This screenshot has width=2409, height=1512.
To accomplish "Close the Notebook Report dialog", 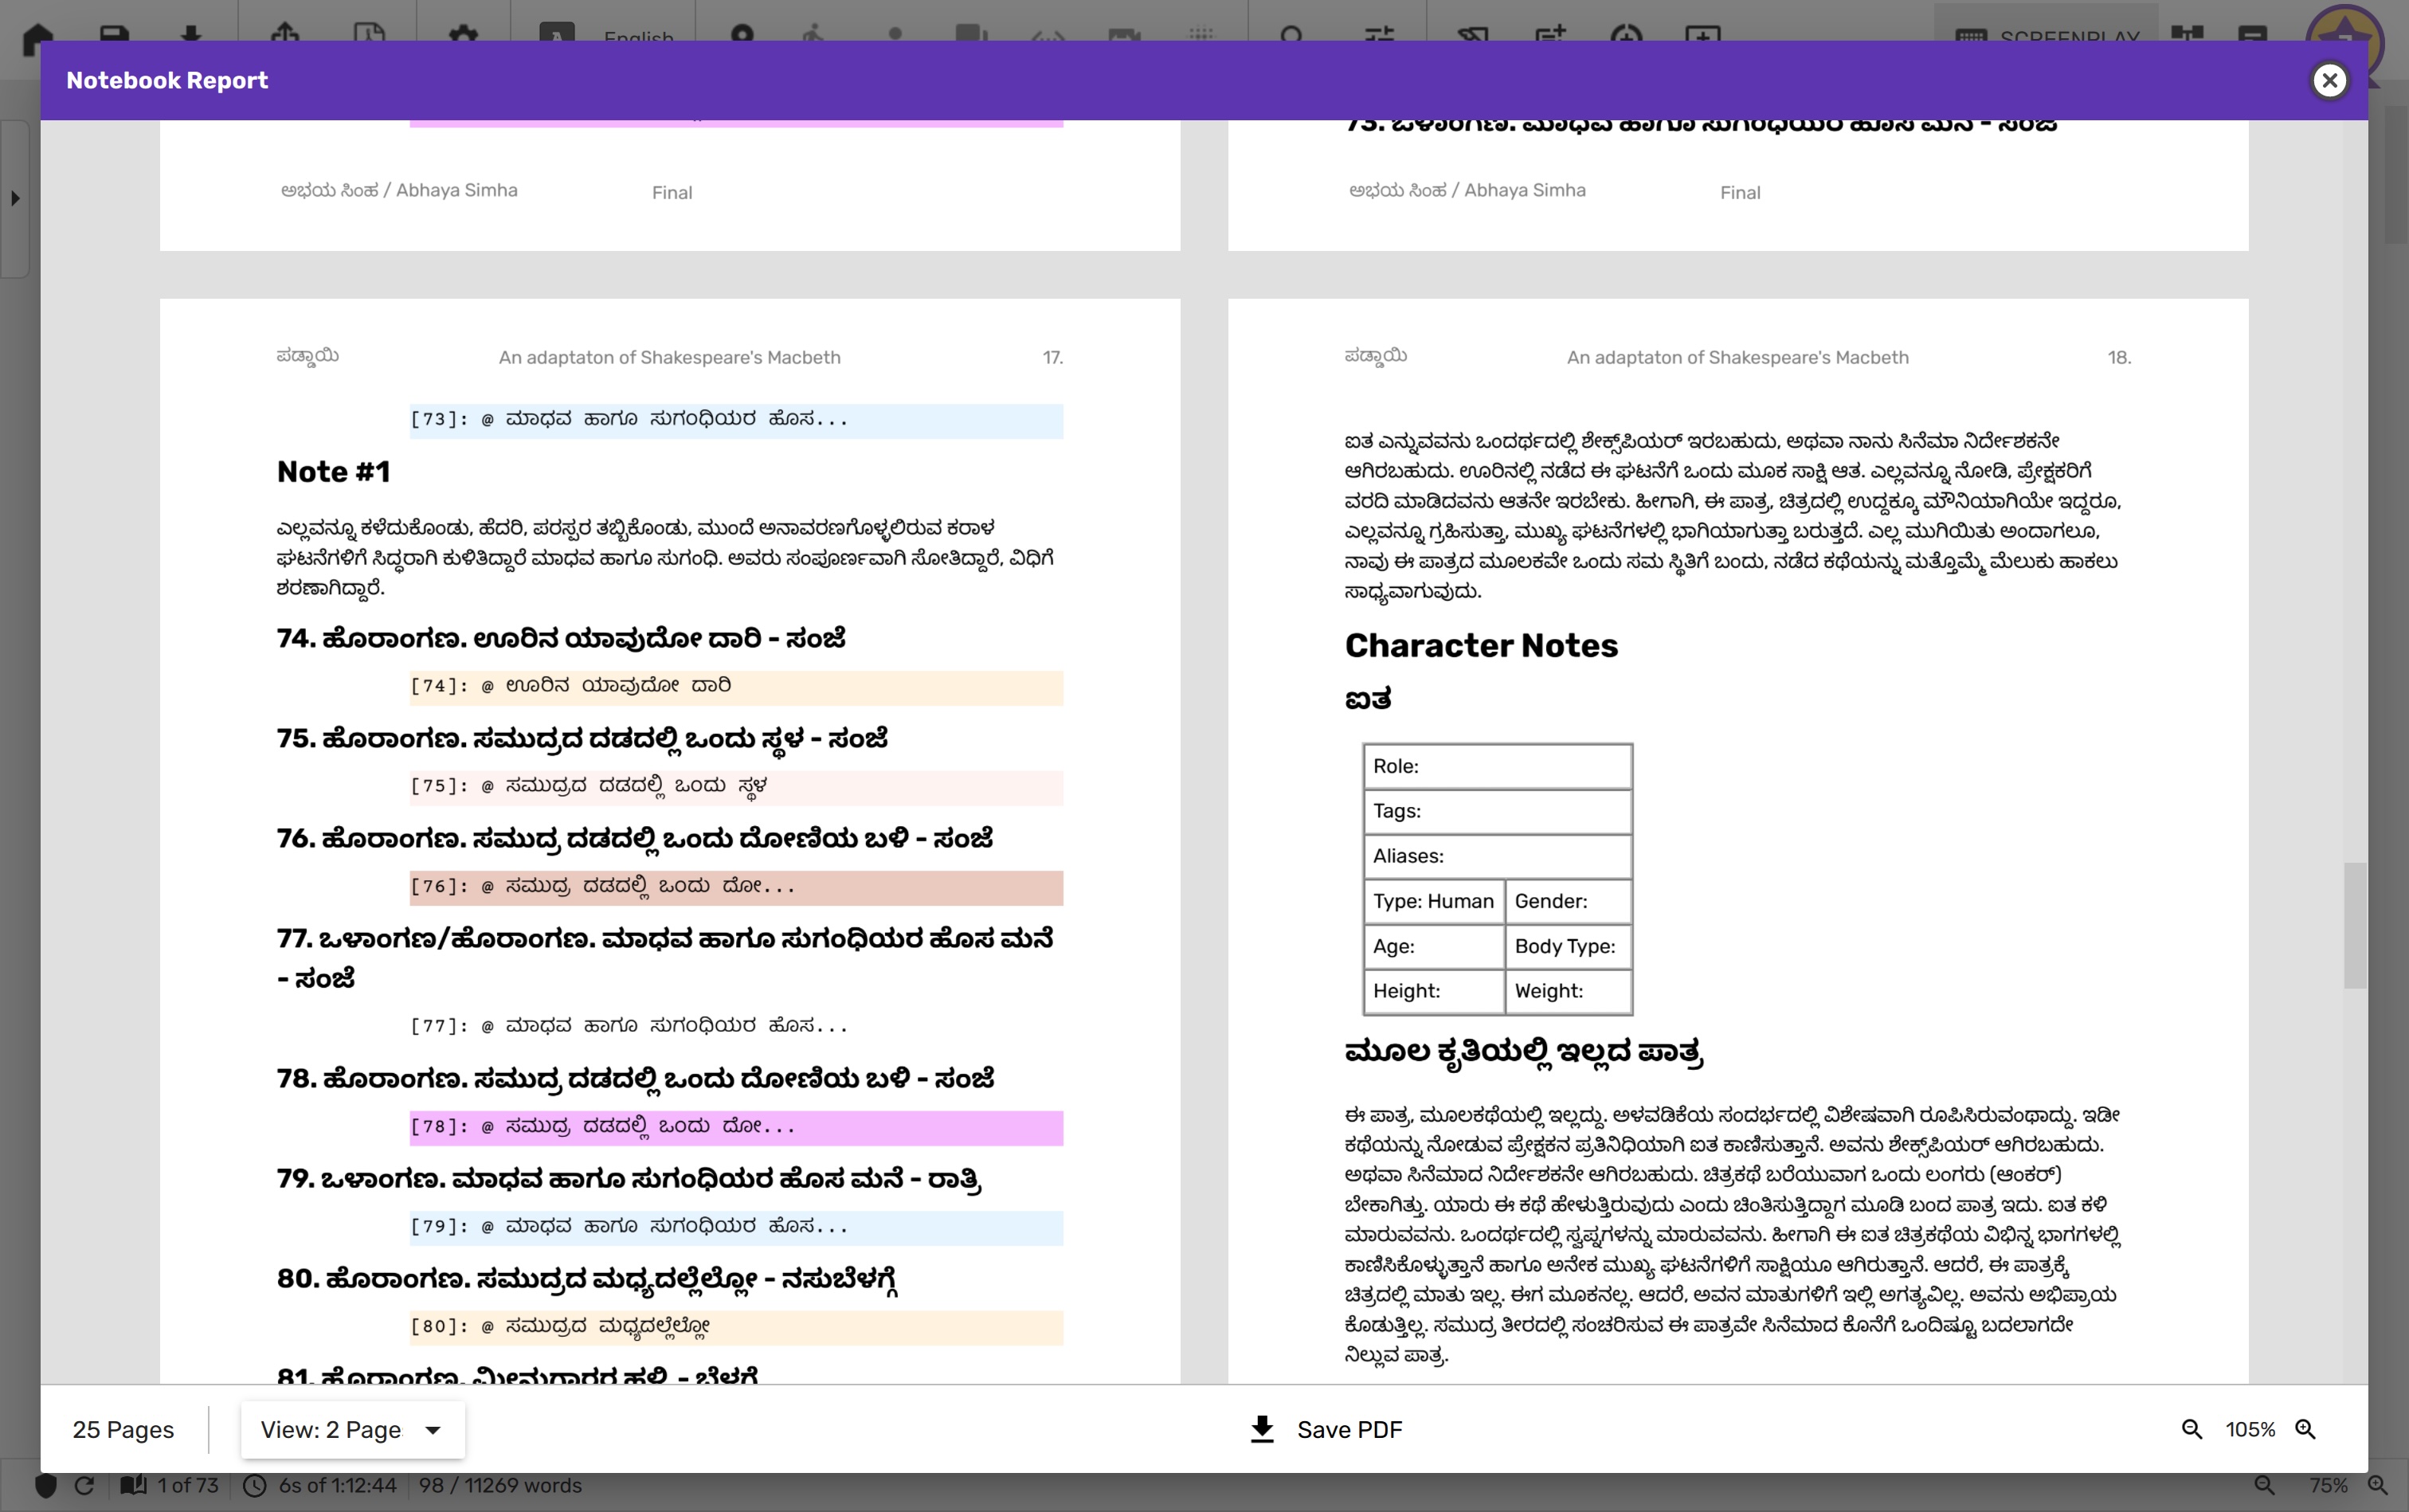I will (x=2329, y=80).
